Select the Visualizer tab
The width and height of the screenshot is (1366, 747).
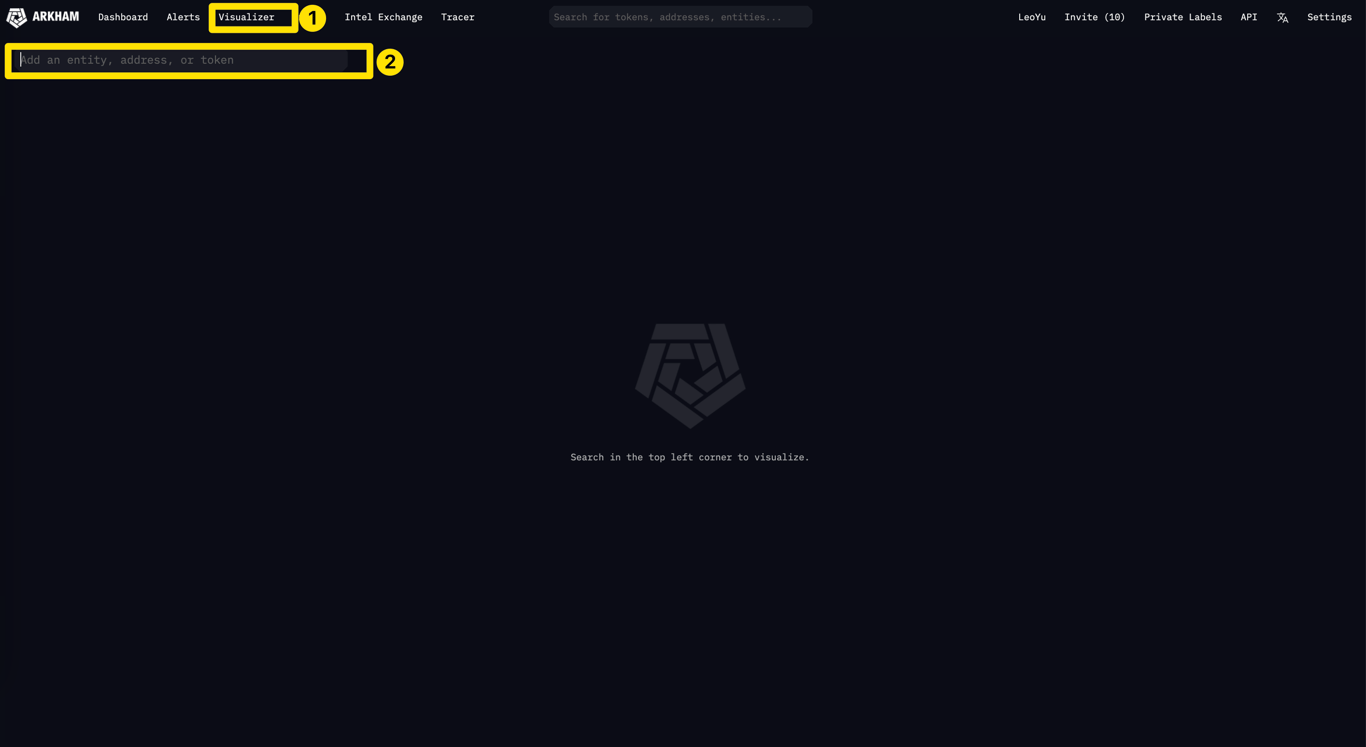(247, 17)
